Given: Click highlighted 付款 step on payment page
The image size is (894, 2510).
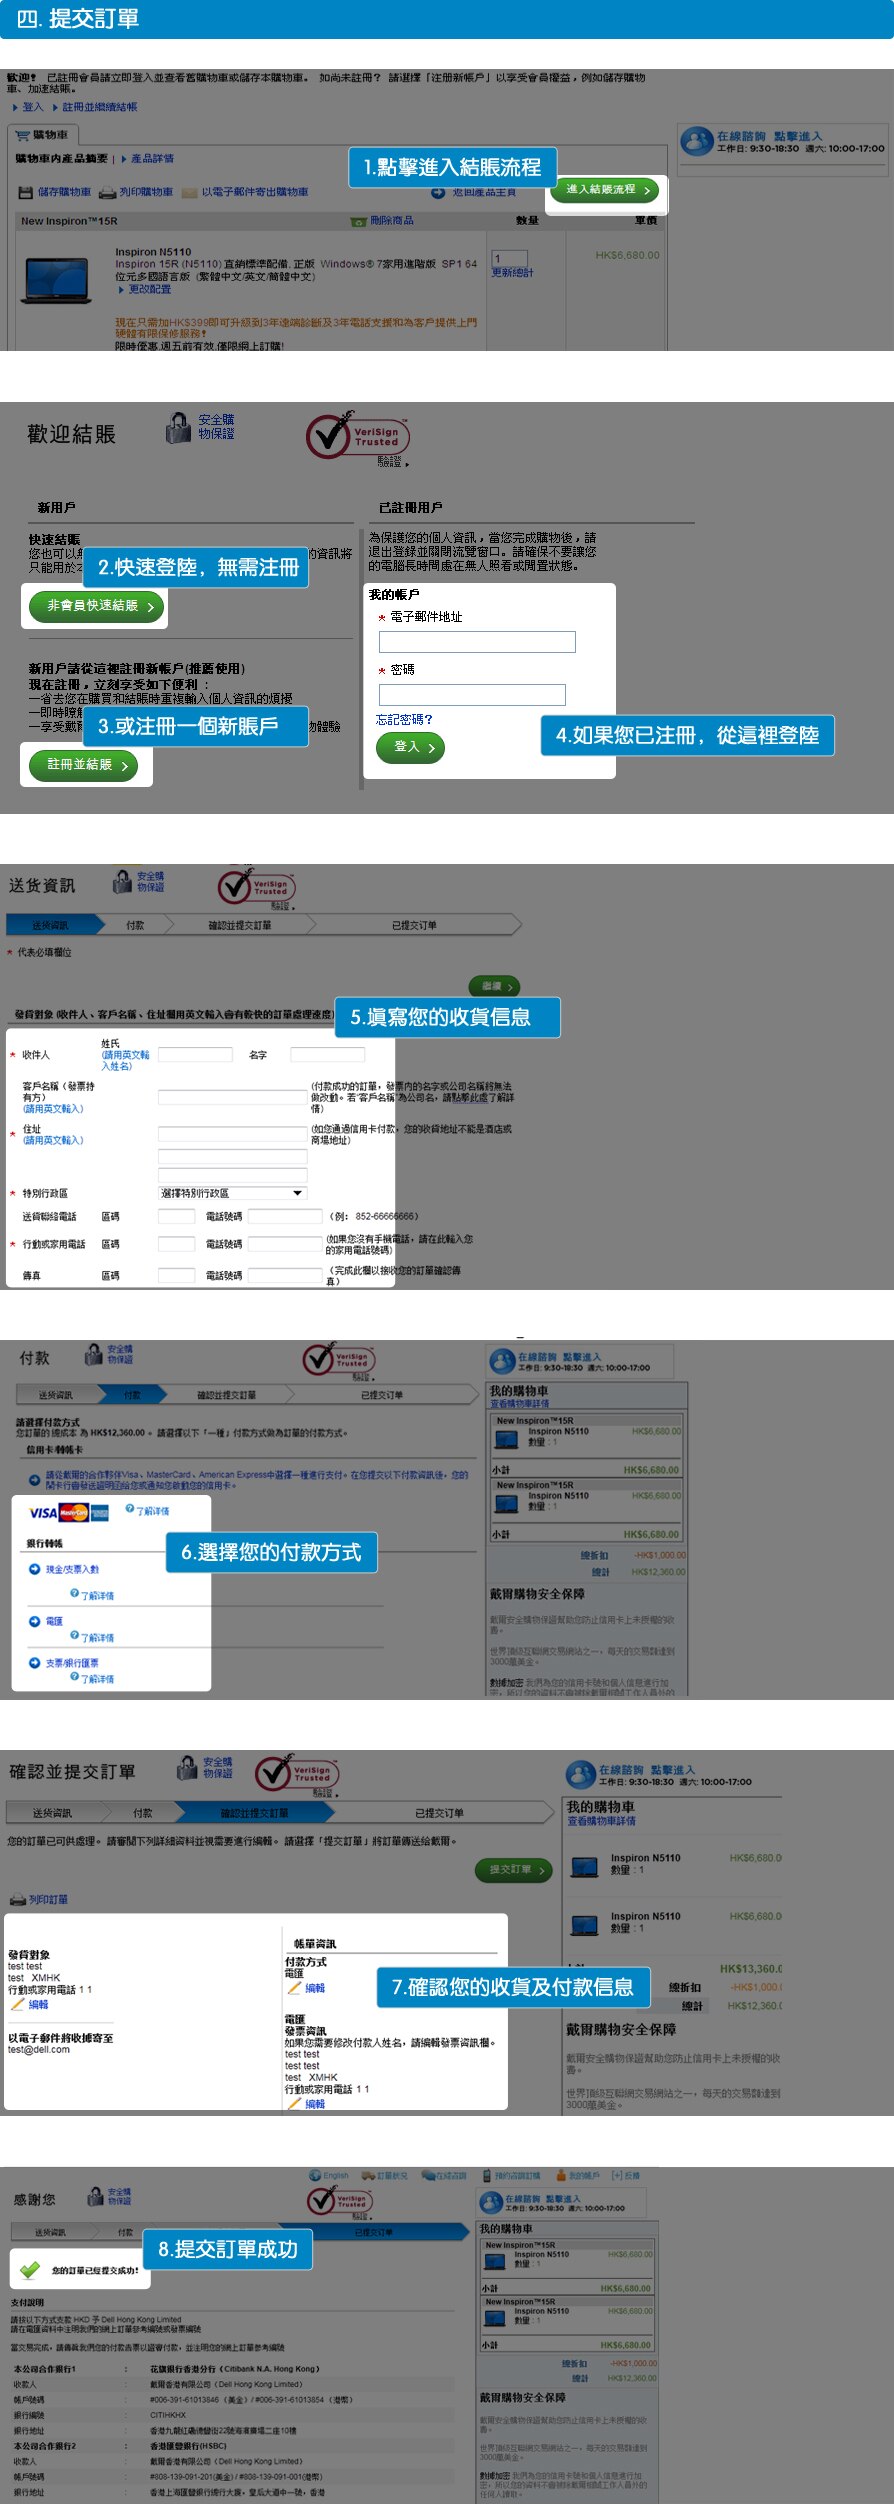Looking at the screenshot, I should pos(132,1394).
